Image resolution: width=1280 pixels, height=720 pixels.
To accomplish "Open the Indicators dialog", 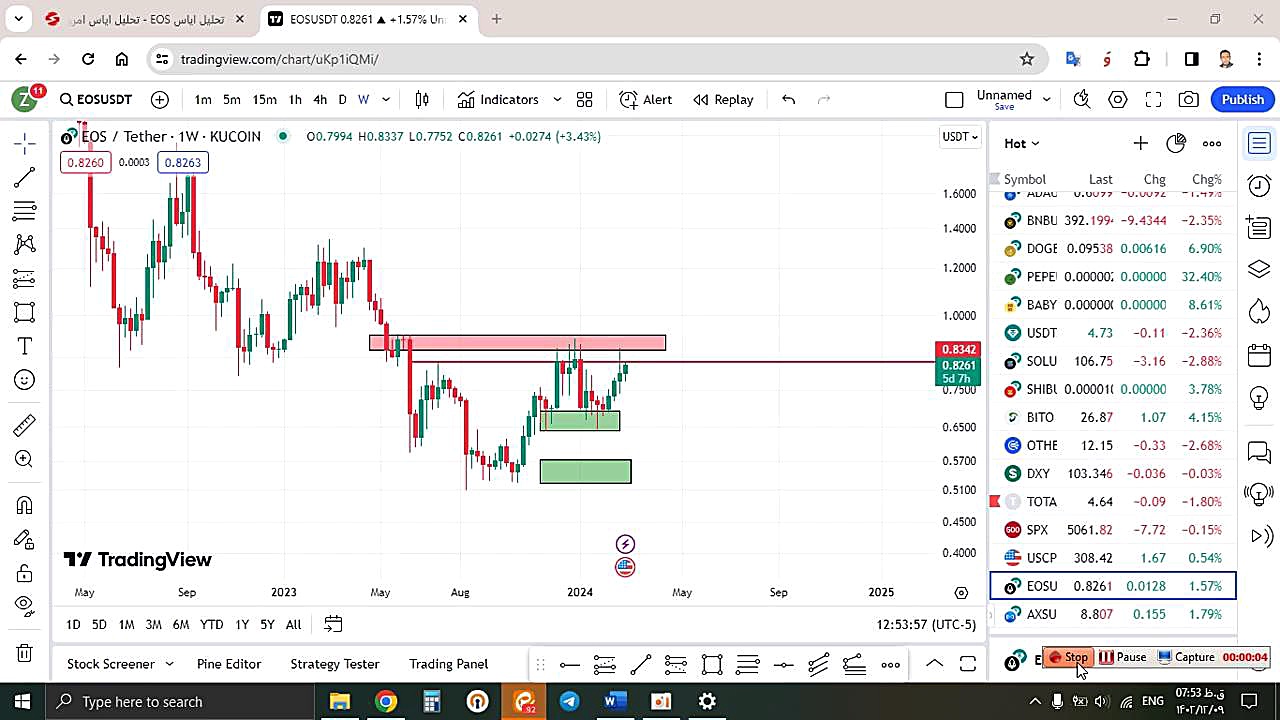I will 498,99.
